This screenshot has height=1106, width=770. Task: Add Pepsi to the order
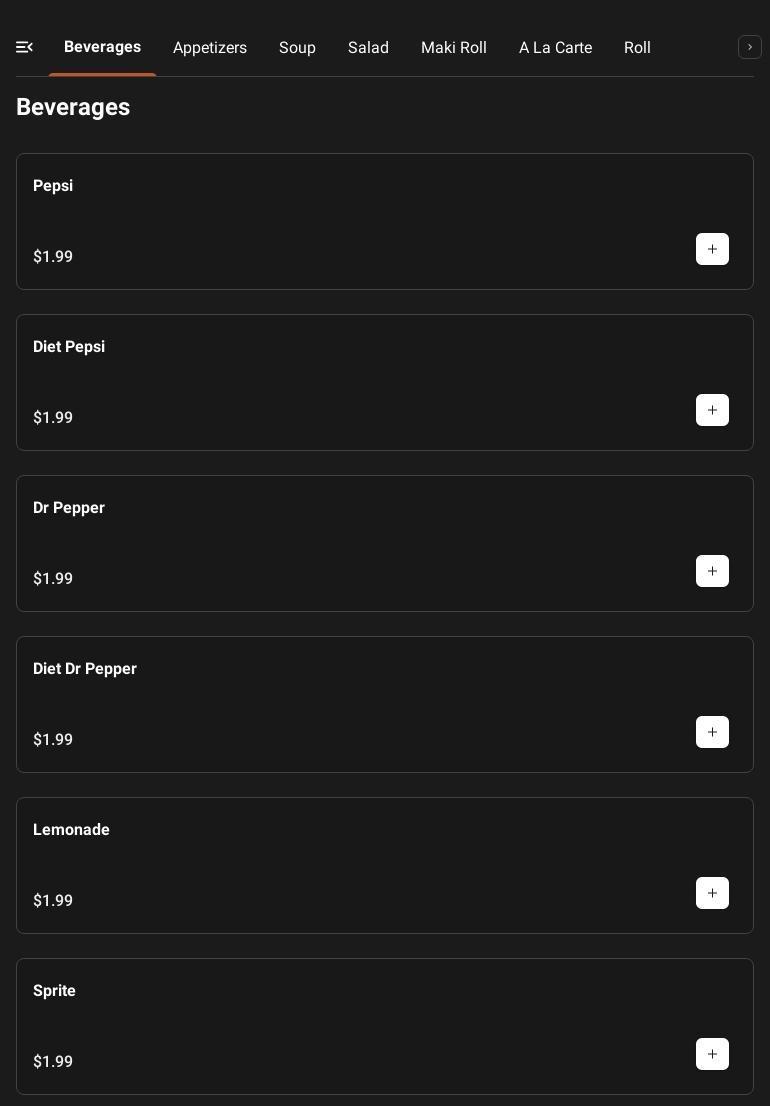(x=712, y=249)
